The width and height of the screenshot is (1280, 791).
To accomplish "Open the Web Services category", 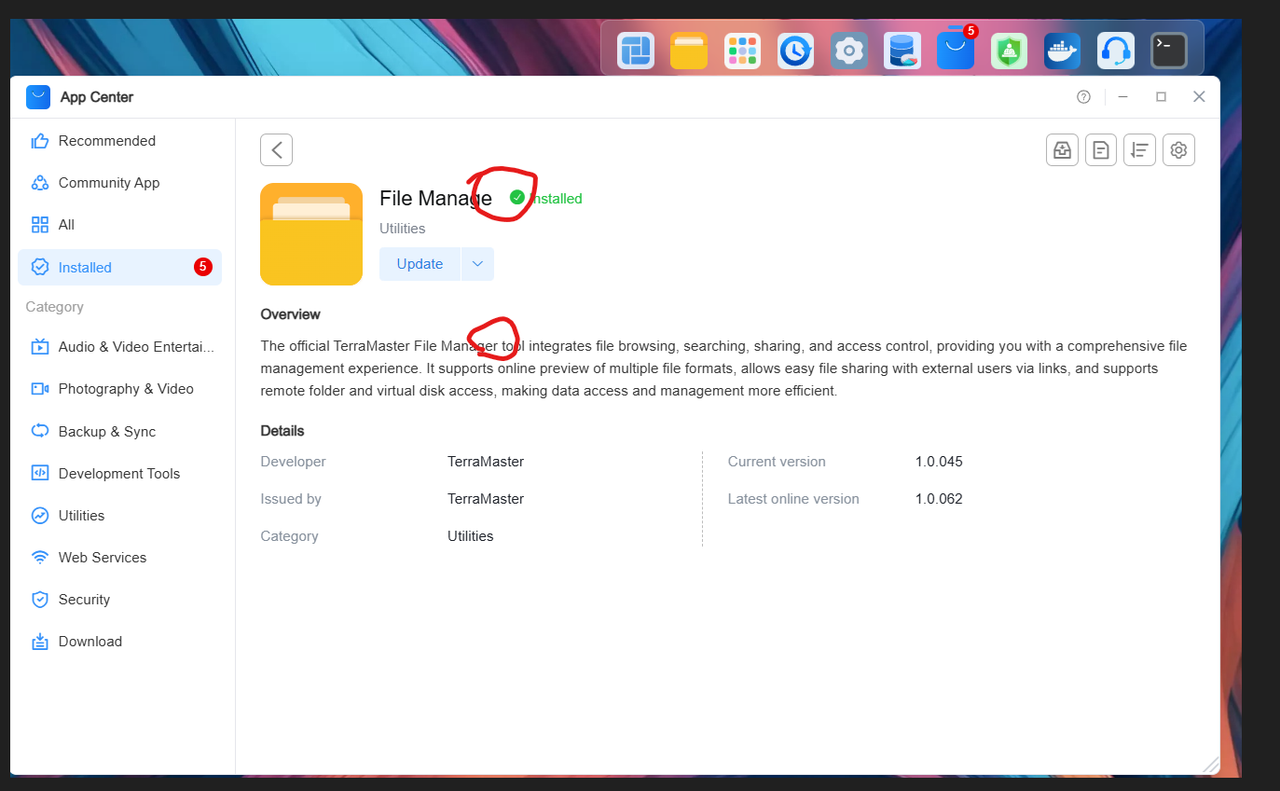I will [120, 558].
